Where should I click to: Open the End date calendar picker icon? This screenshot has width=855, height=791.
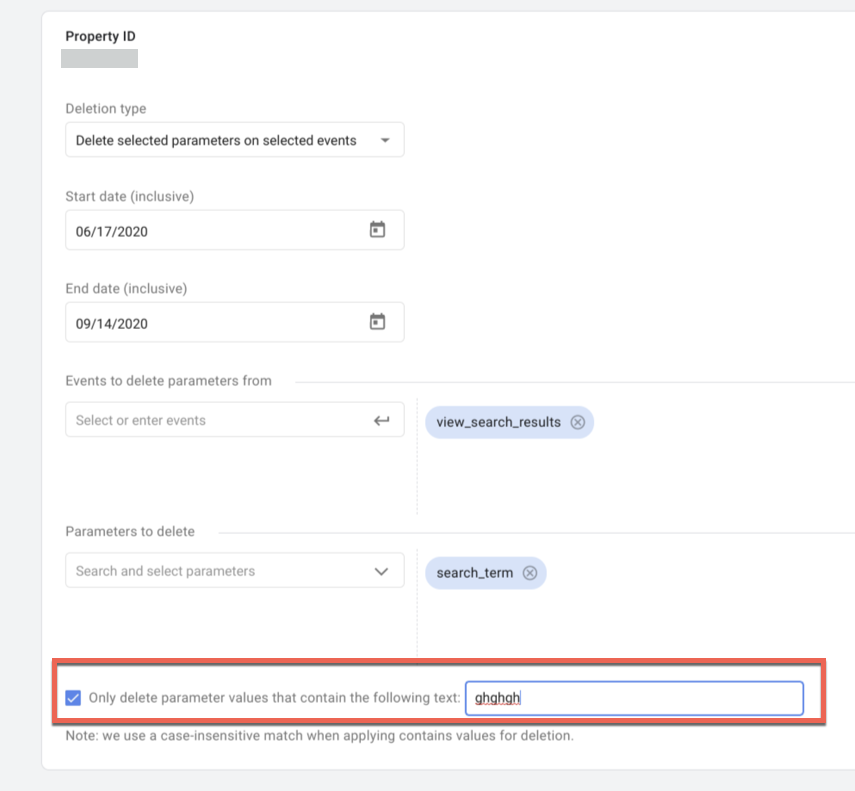tap(377, 322)
